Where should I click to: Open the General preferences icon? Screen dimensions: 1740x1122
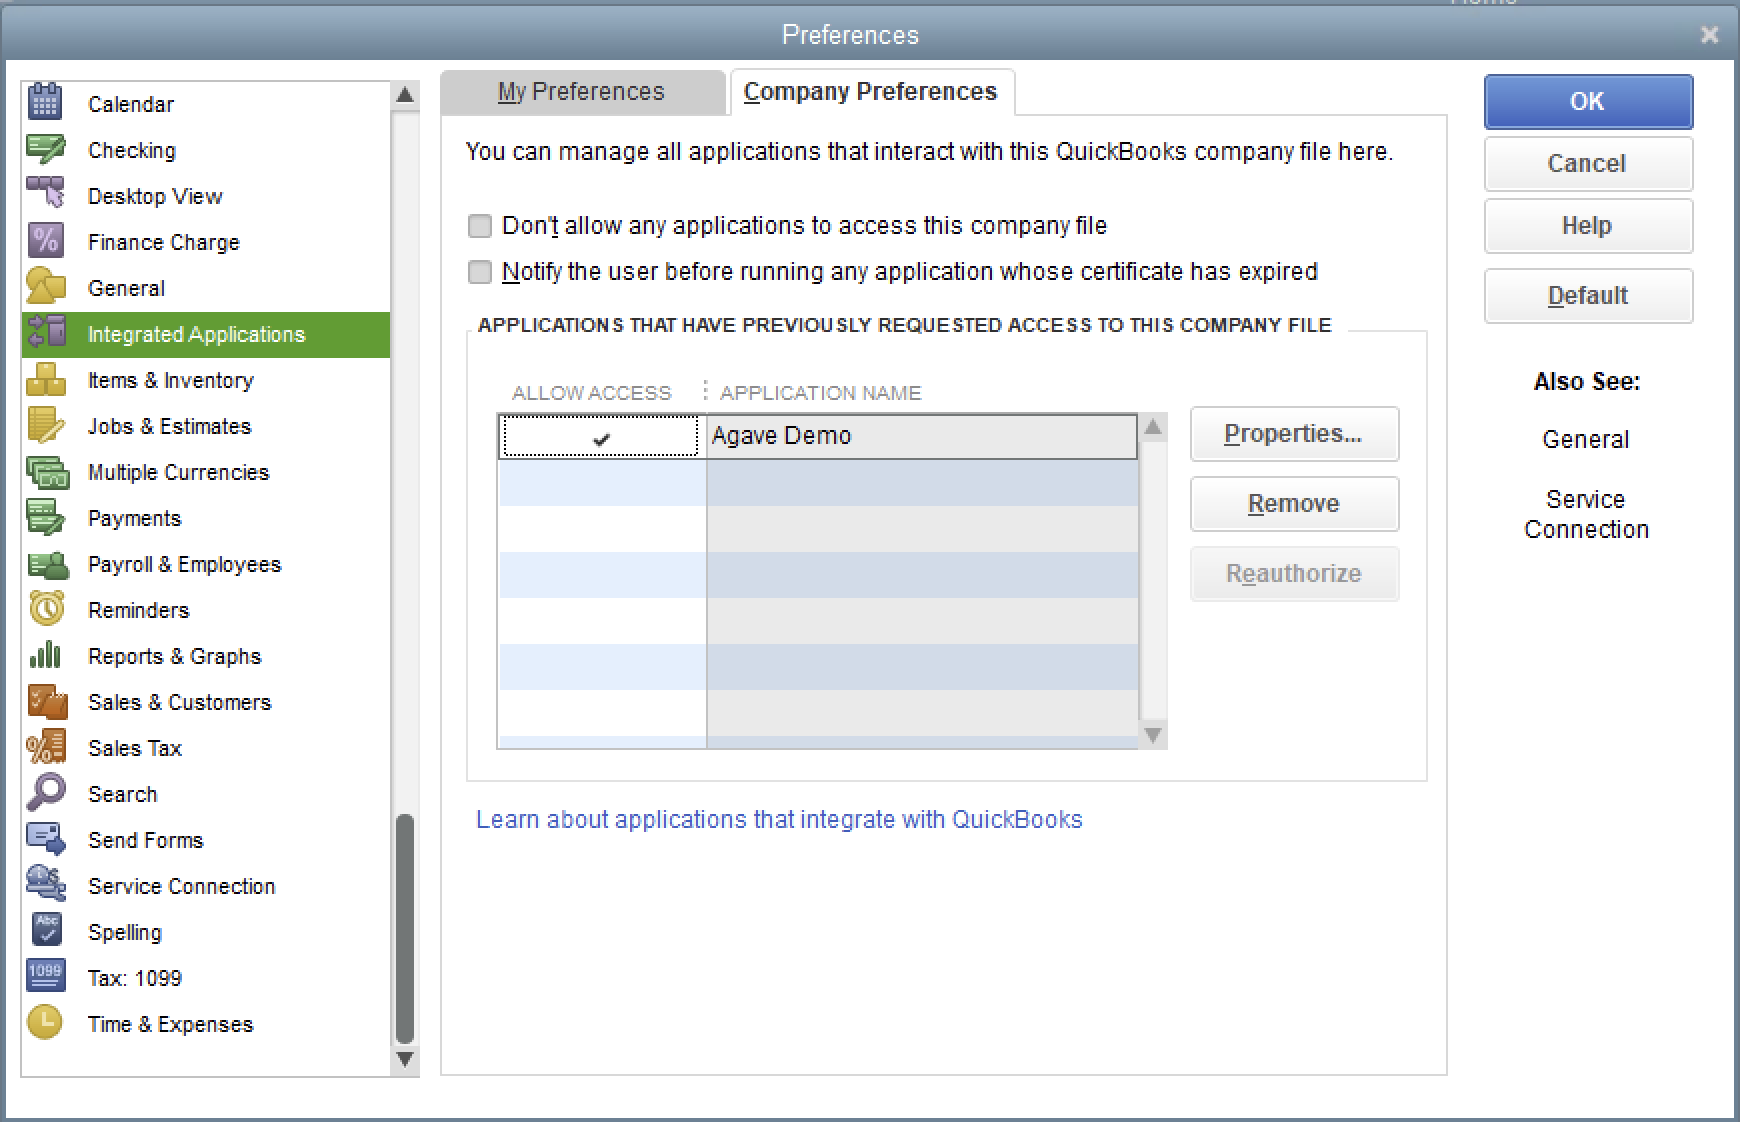pyautogui.click(x=45, y=287)
